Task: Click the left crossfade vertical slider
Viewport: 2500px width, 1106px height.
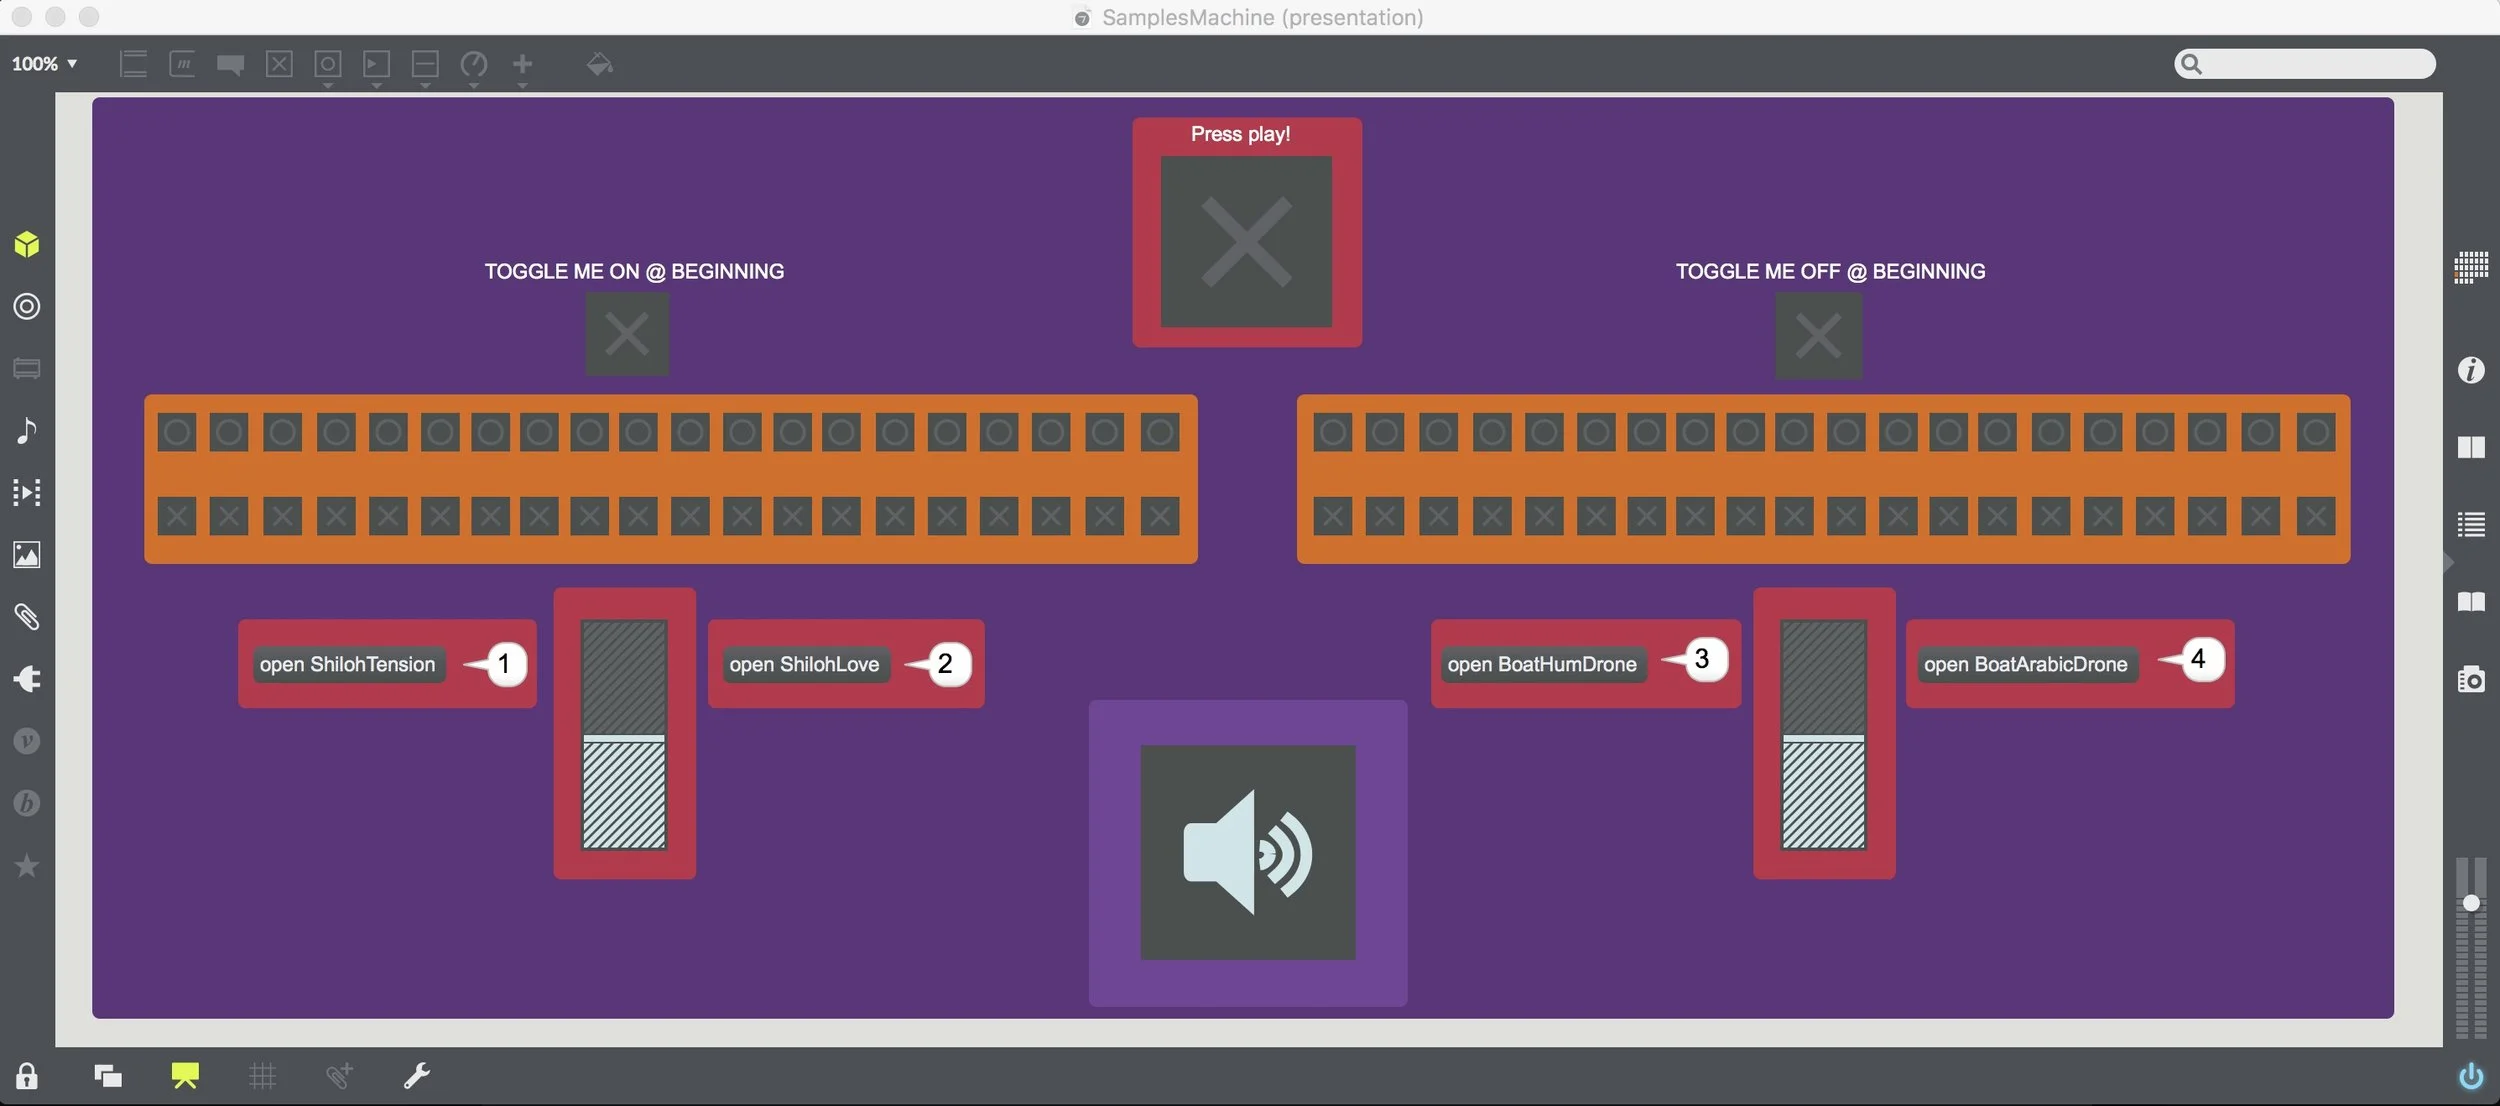Action: tap(624, 735)
